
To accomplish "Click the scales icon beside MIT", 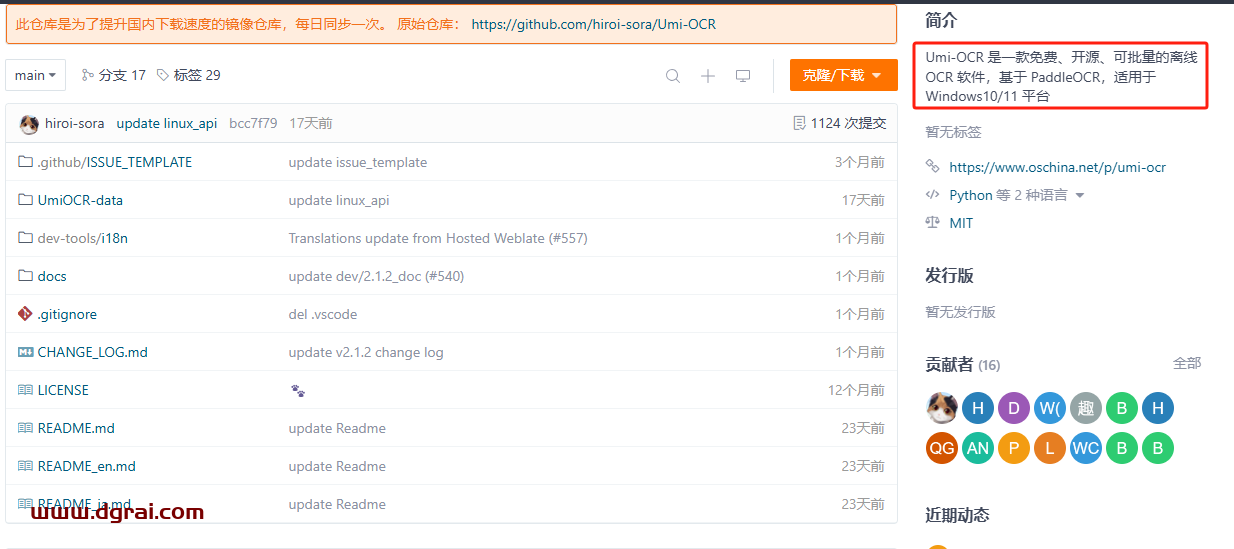I will [x=933, y=223].
